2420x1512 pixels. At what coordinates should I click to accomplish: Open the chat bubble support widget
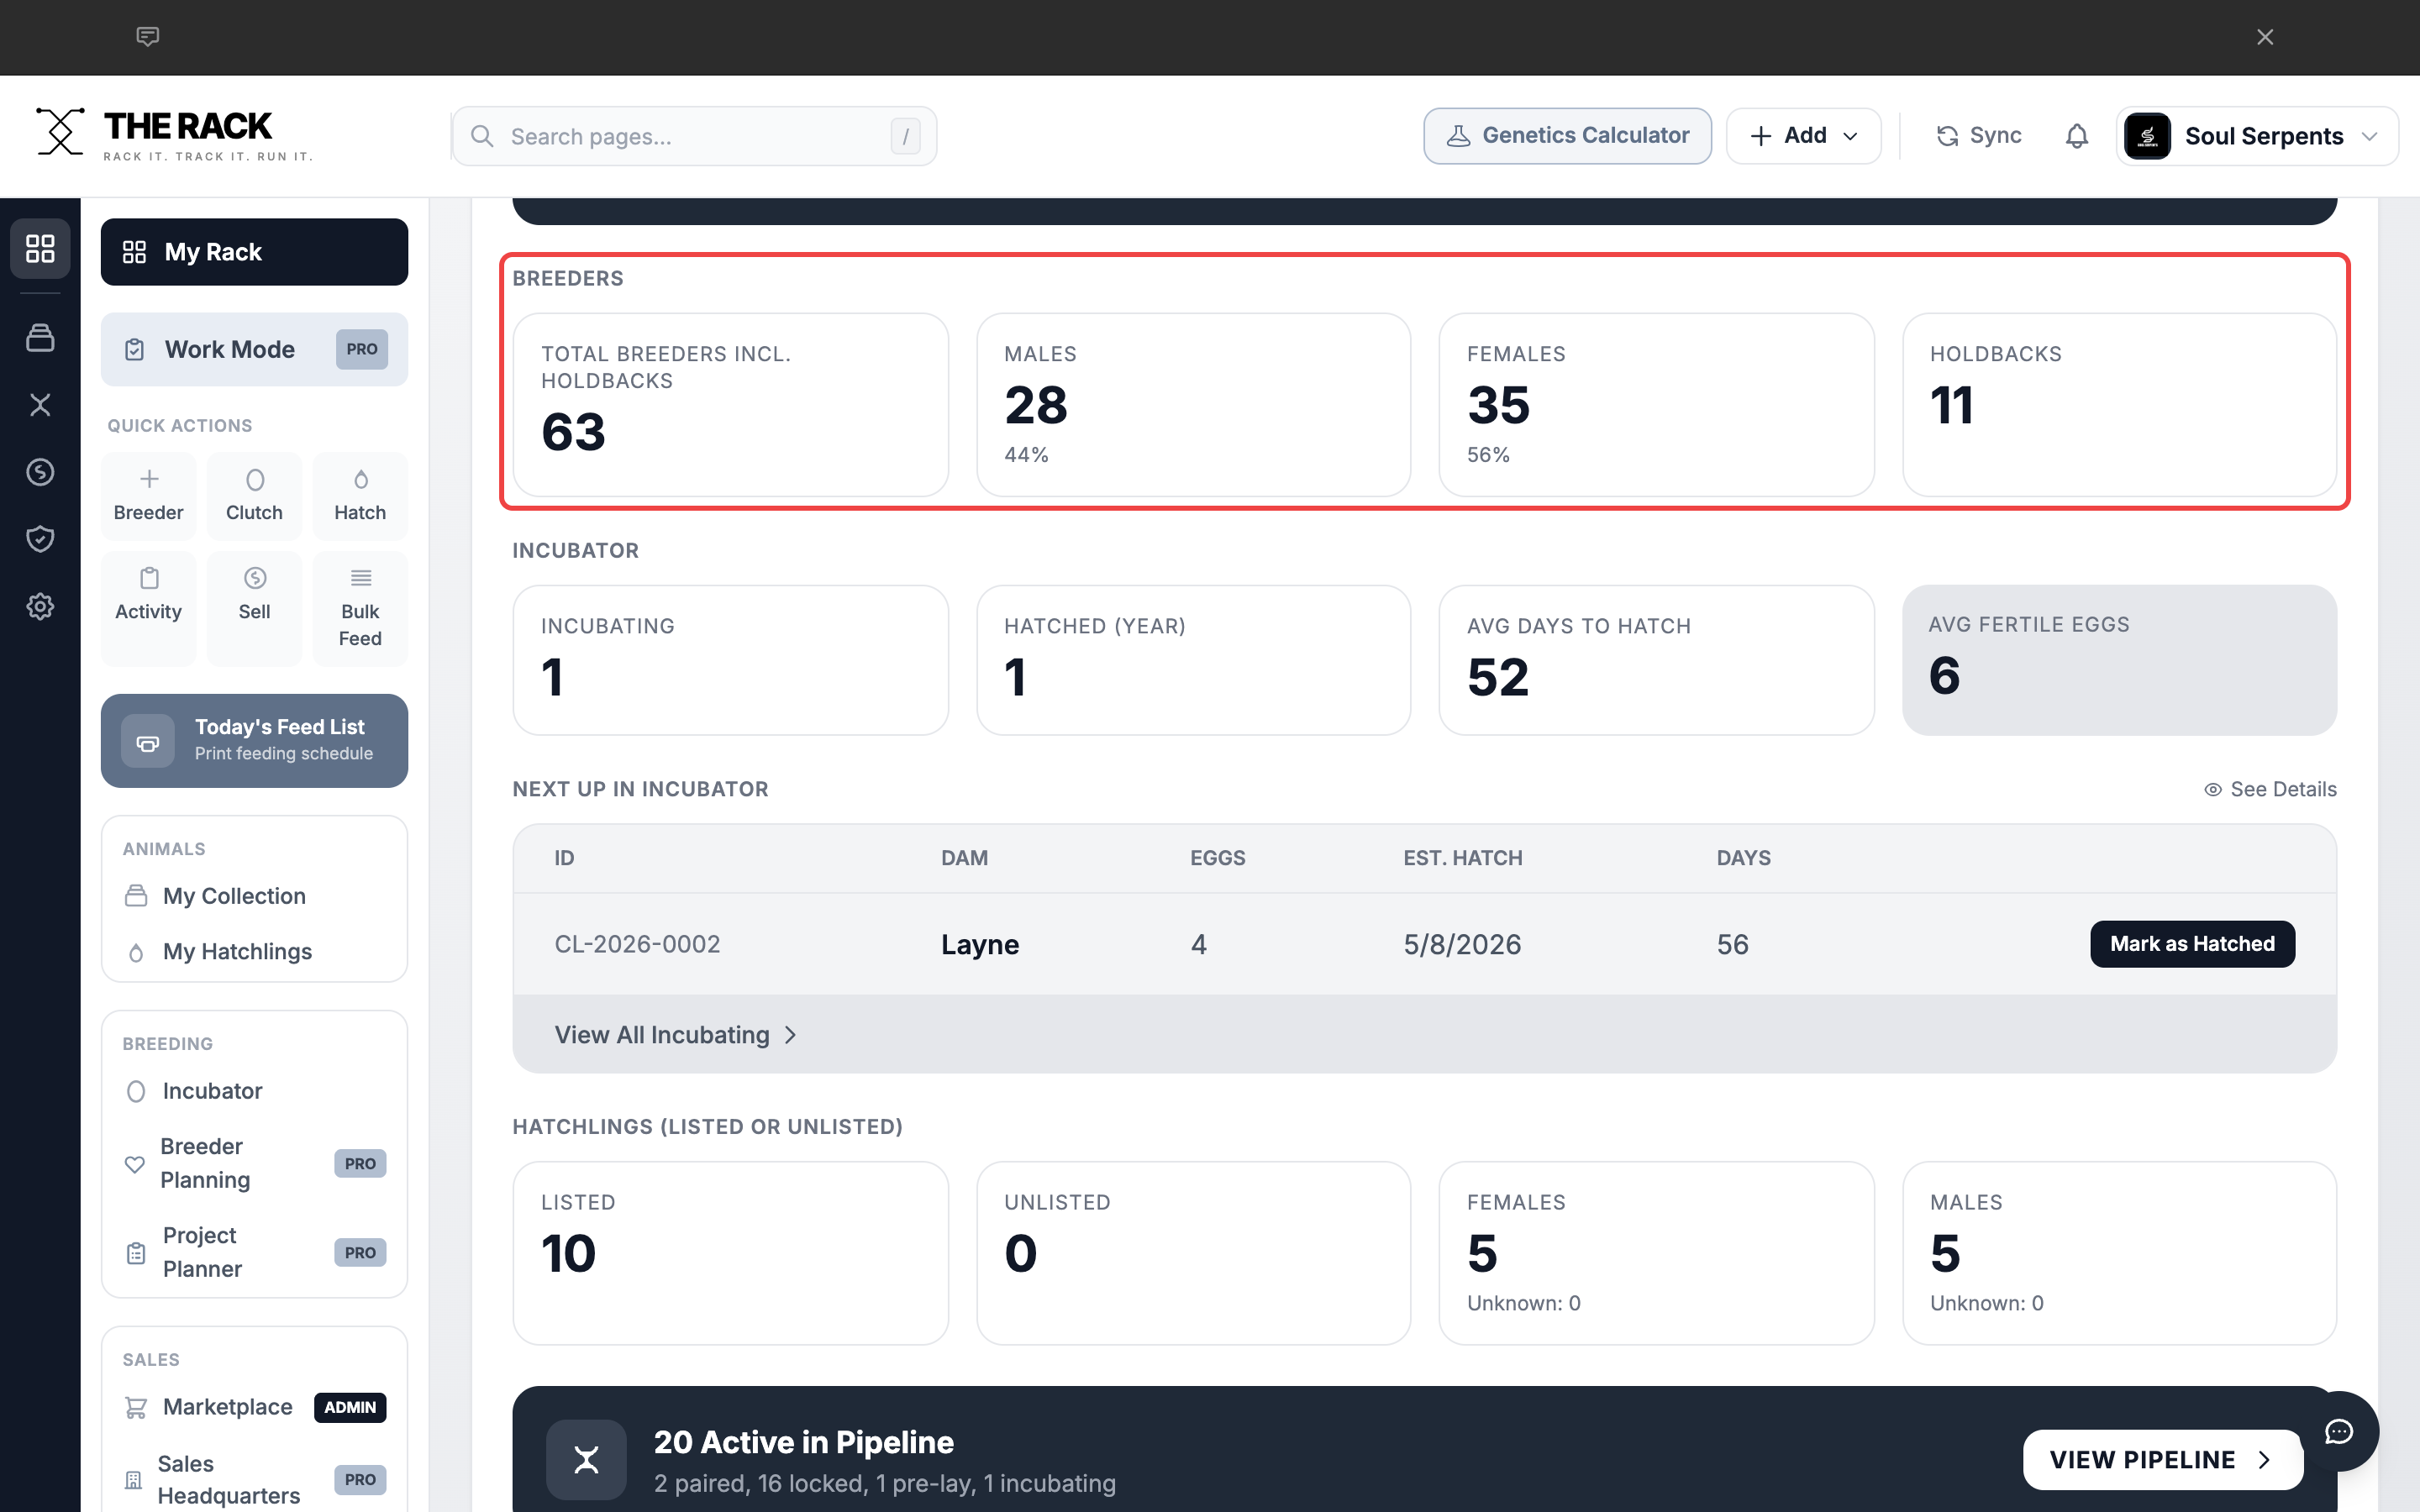pyautogui.click(x=2338, y=1431)
